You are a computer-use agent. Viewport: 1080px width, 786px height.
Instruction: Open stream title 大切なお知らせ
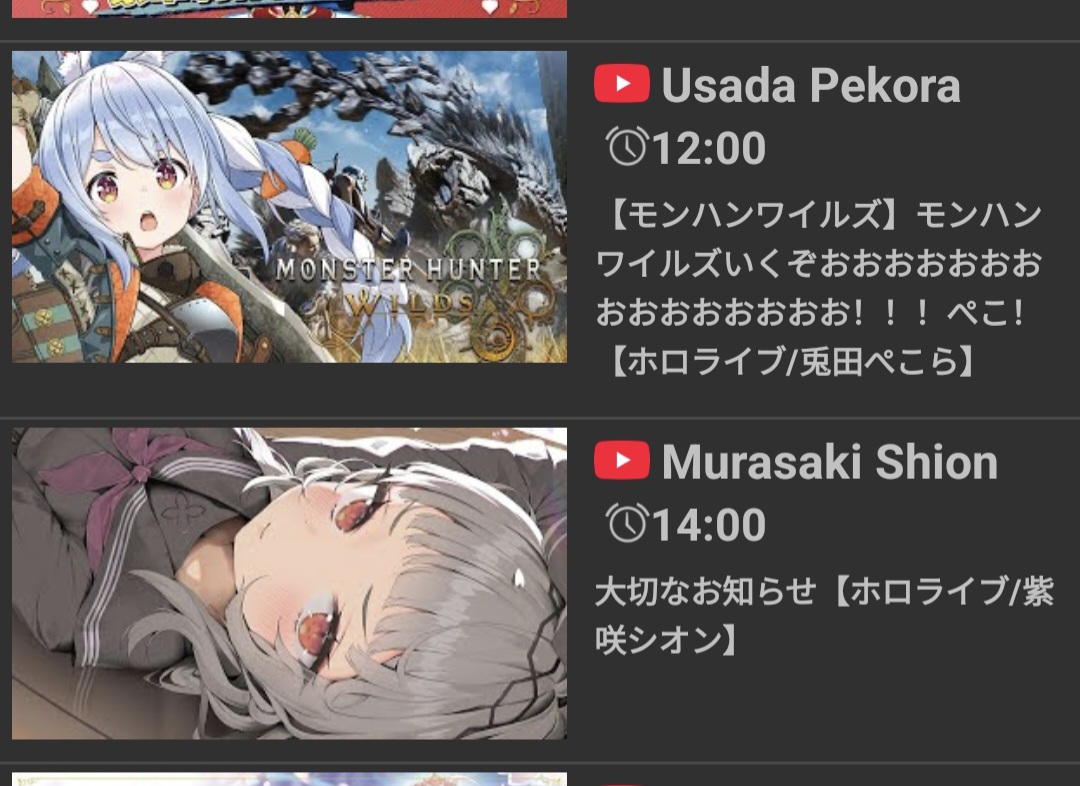704,592
